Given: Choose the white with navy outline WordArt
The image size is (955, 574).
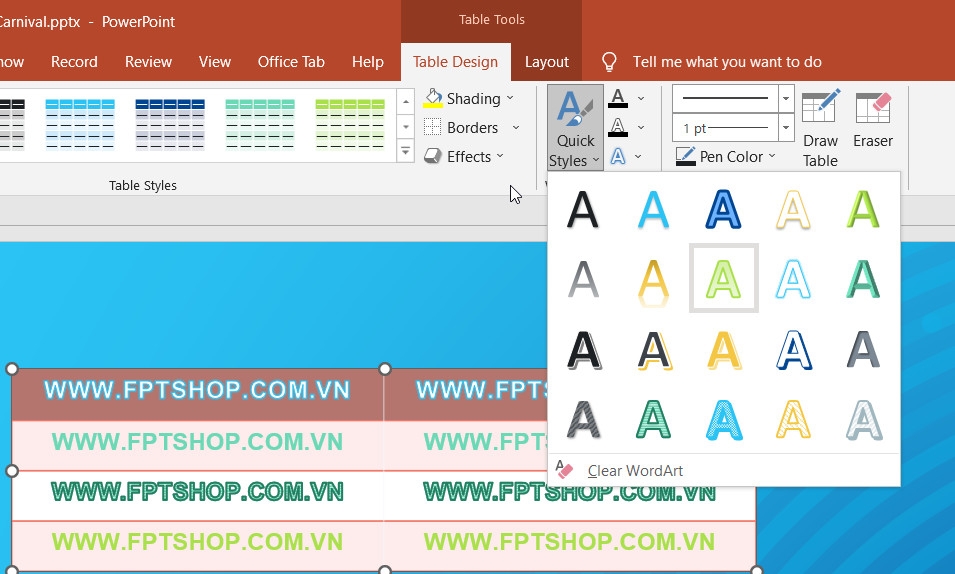Looking at the screenshot, I should point(793,350).
